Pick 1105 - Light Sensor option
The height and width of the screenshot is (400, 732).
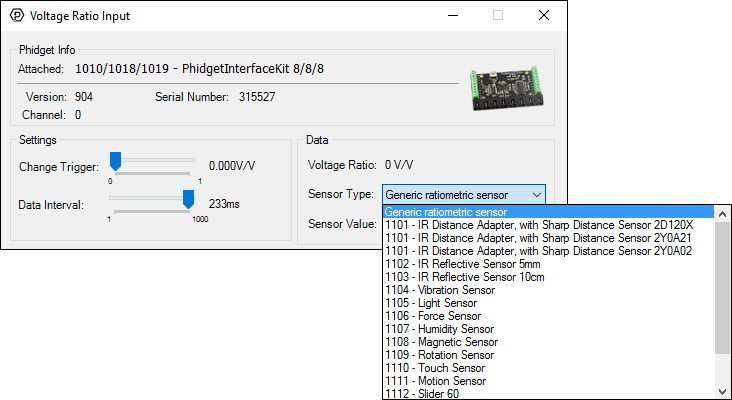pyautogui.click(x=549, y=303)
